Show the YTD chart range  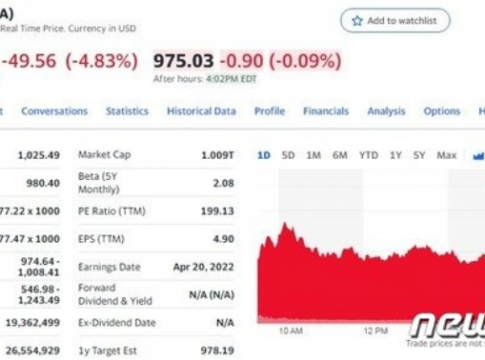[368, 155]
